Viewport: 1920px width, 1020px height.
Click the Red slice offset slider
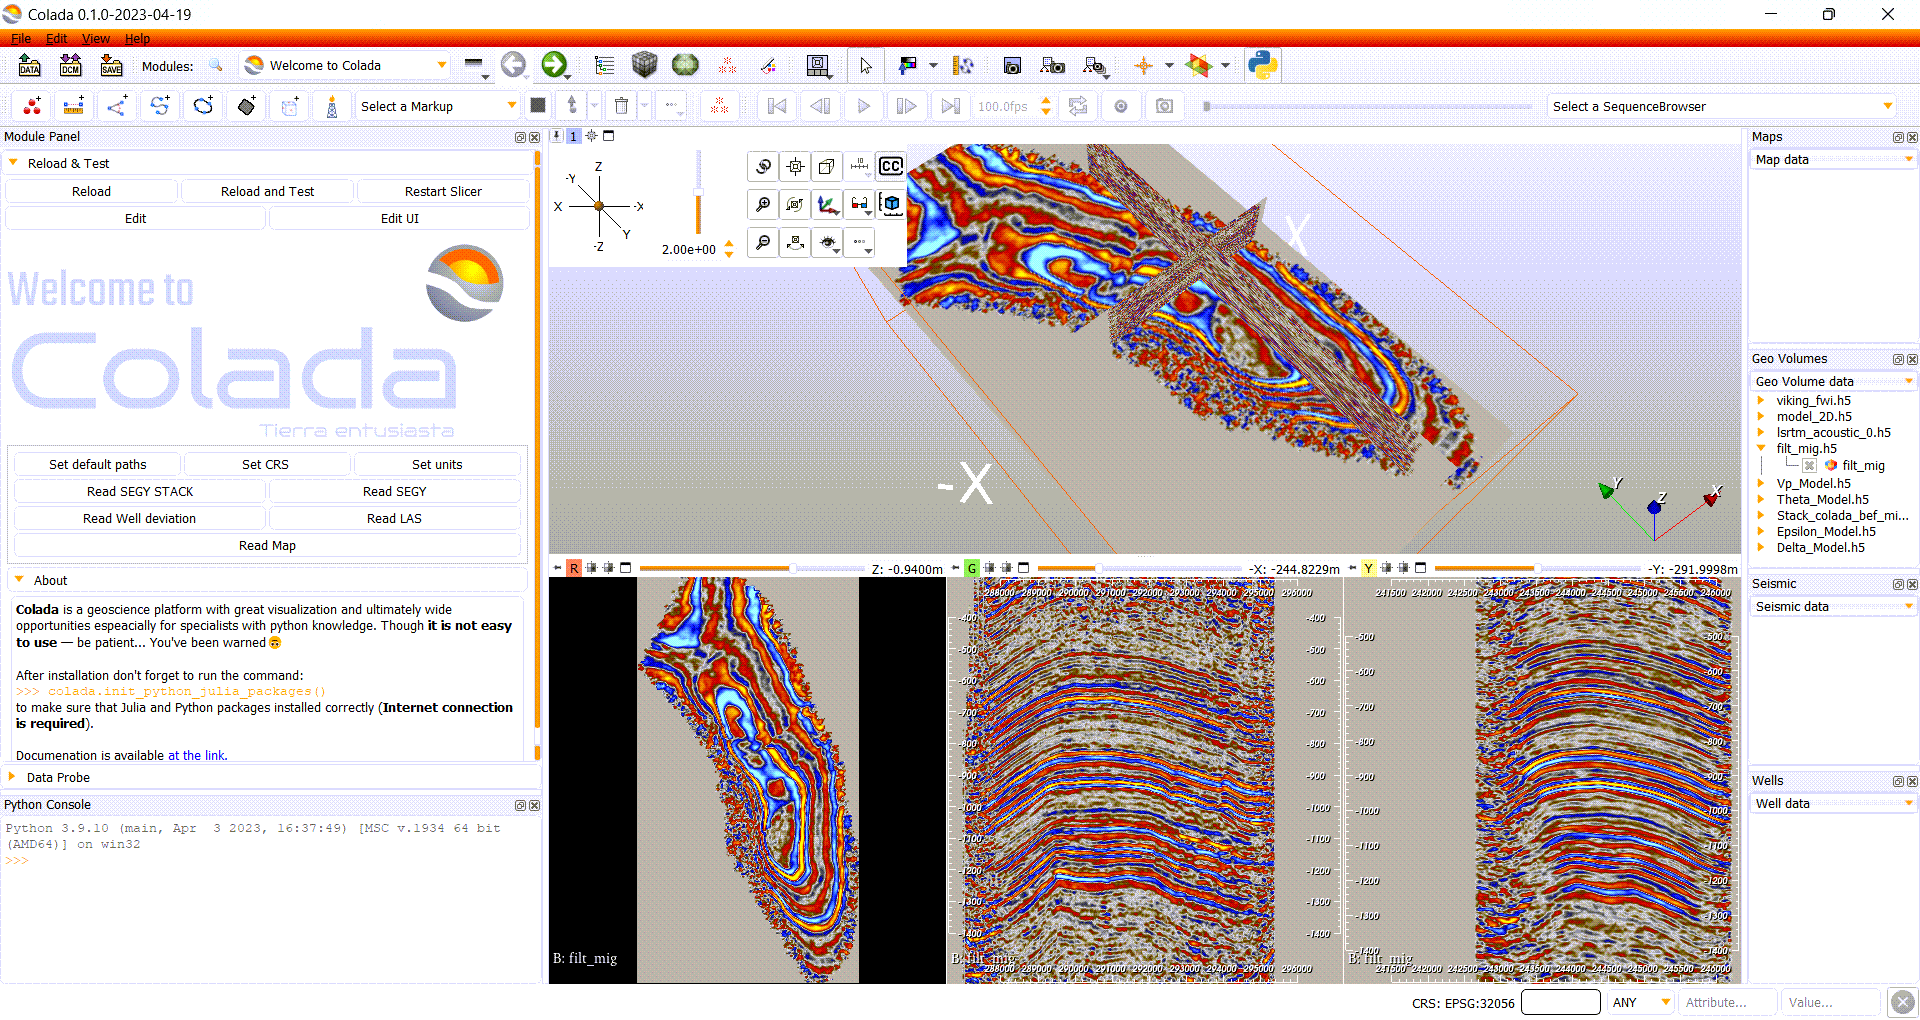(751, 568)
